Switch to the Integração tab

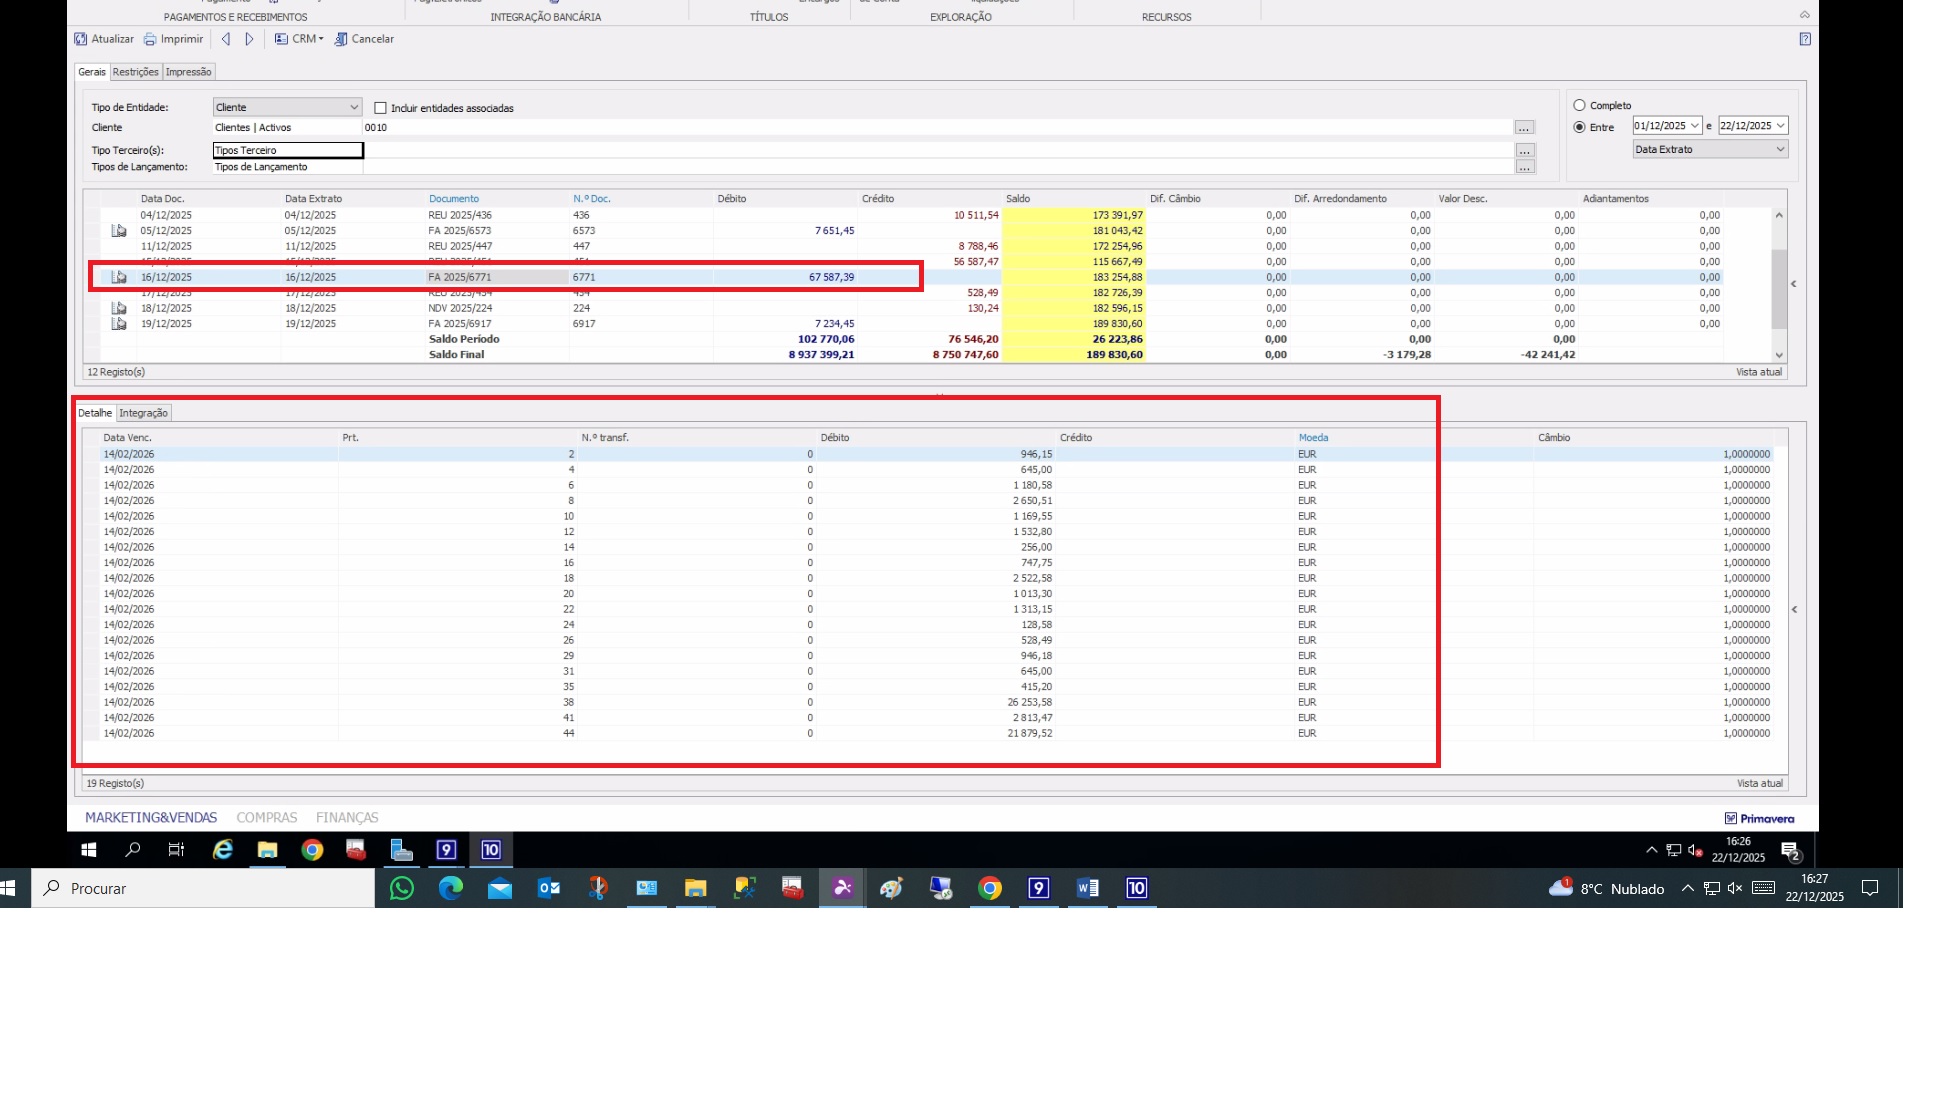point(144,413)
